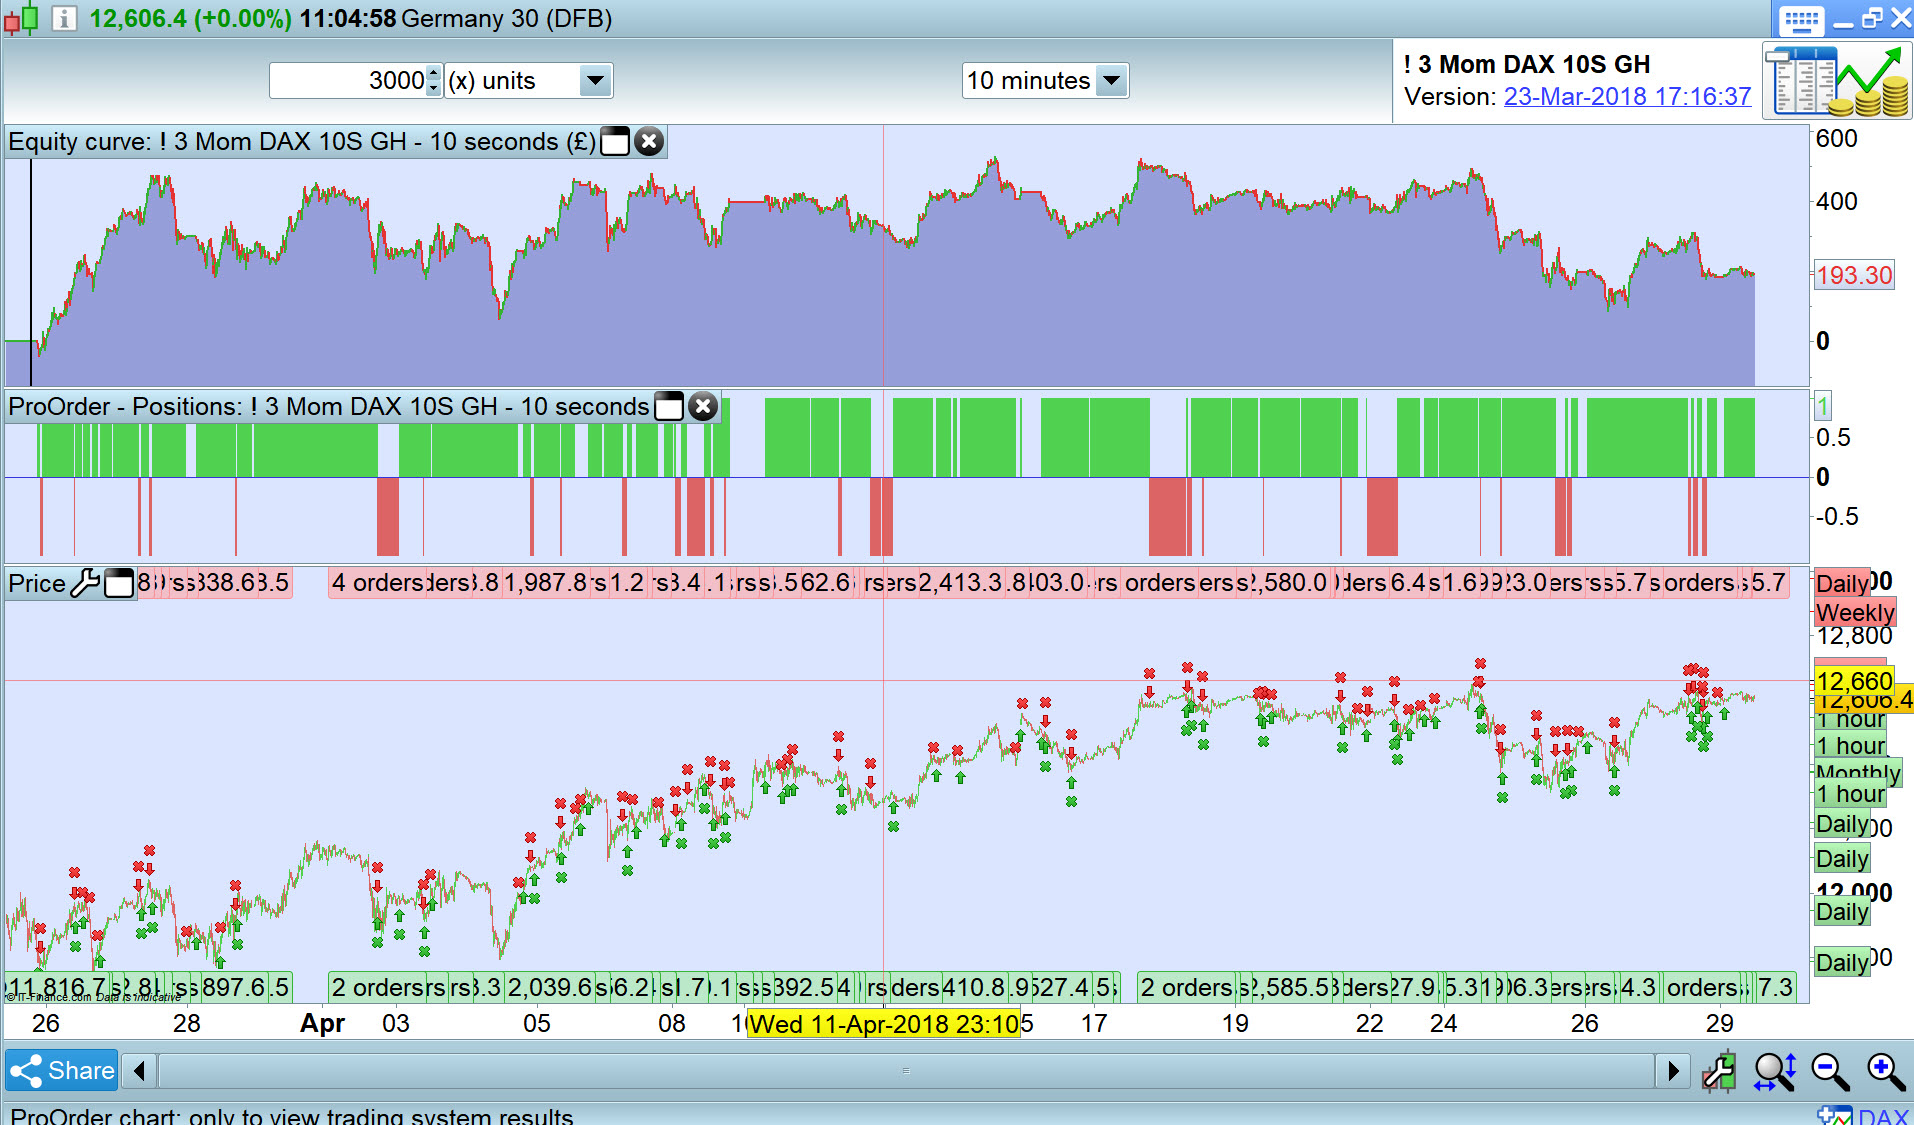Open Price settings wrench icon
This screenshot has width=1914, height=1125.
85,583
